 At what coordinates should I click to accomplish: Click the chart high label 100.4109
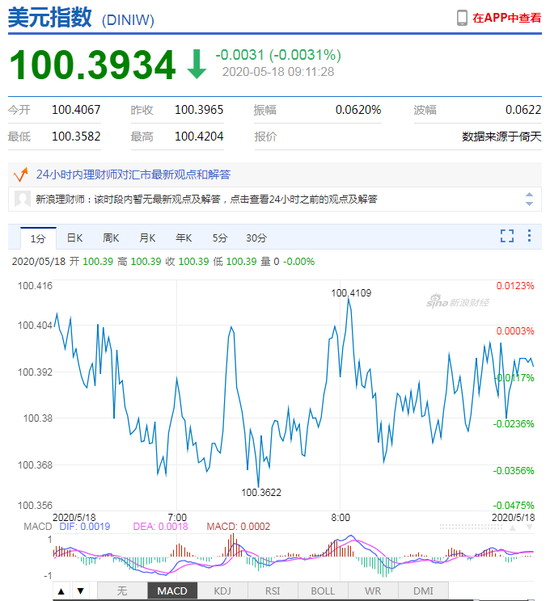point(351,293)
